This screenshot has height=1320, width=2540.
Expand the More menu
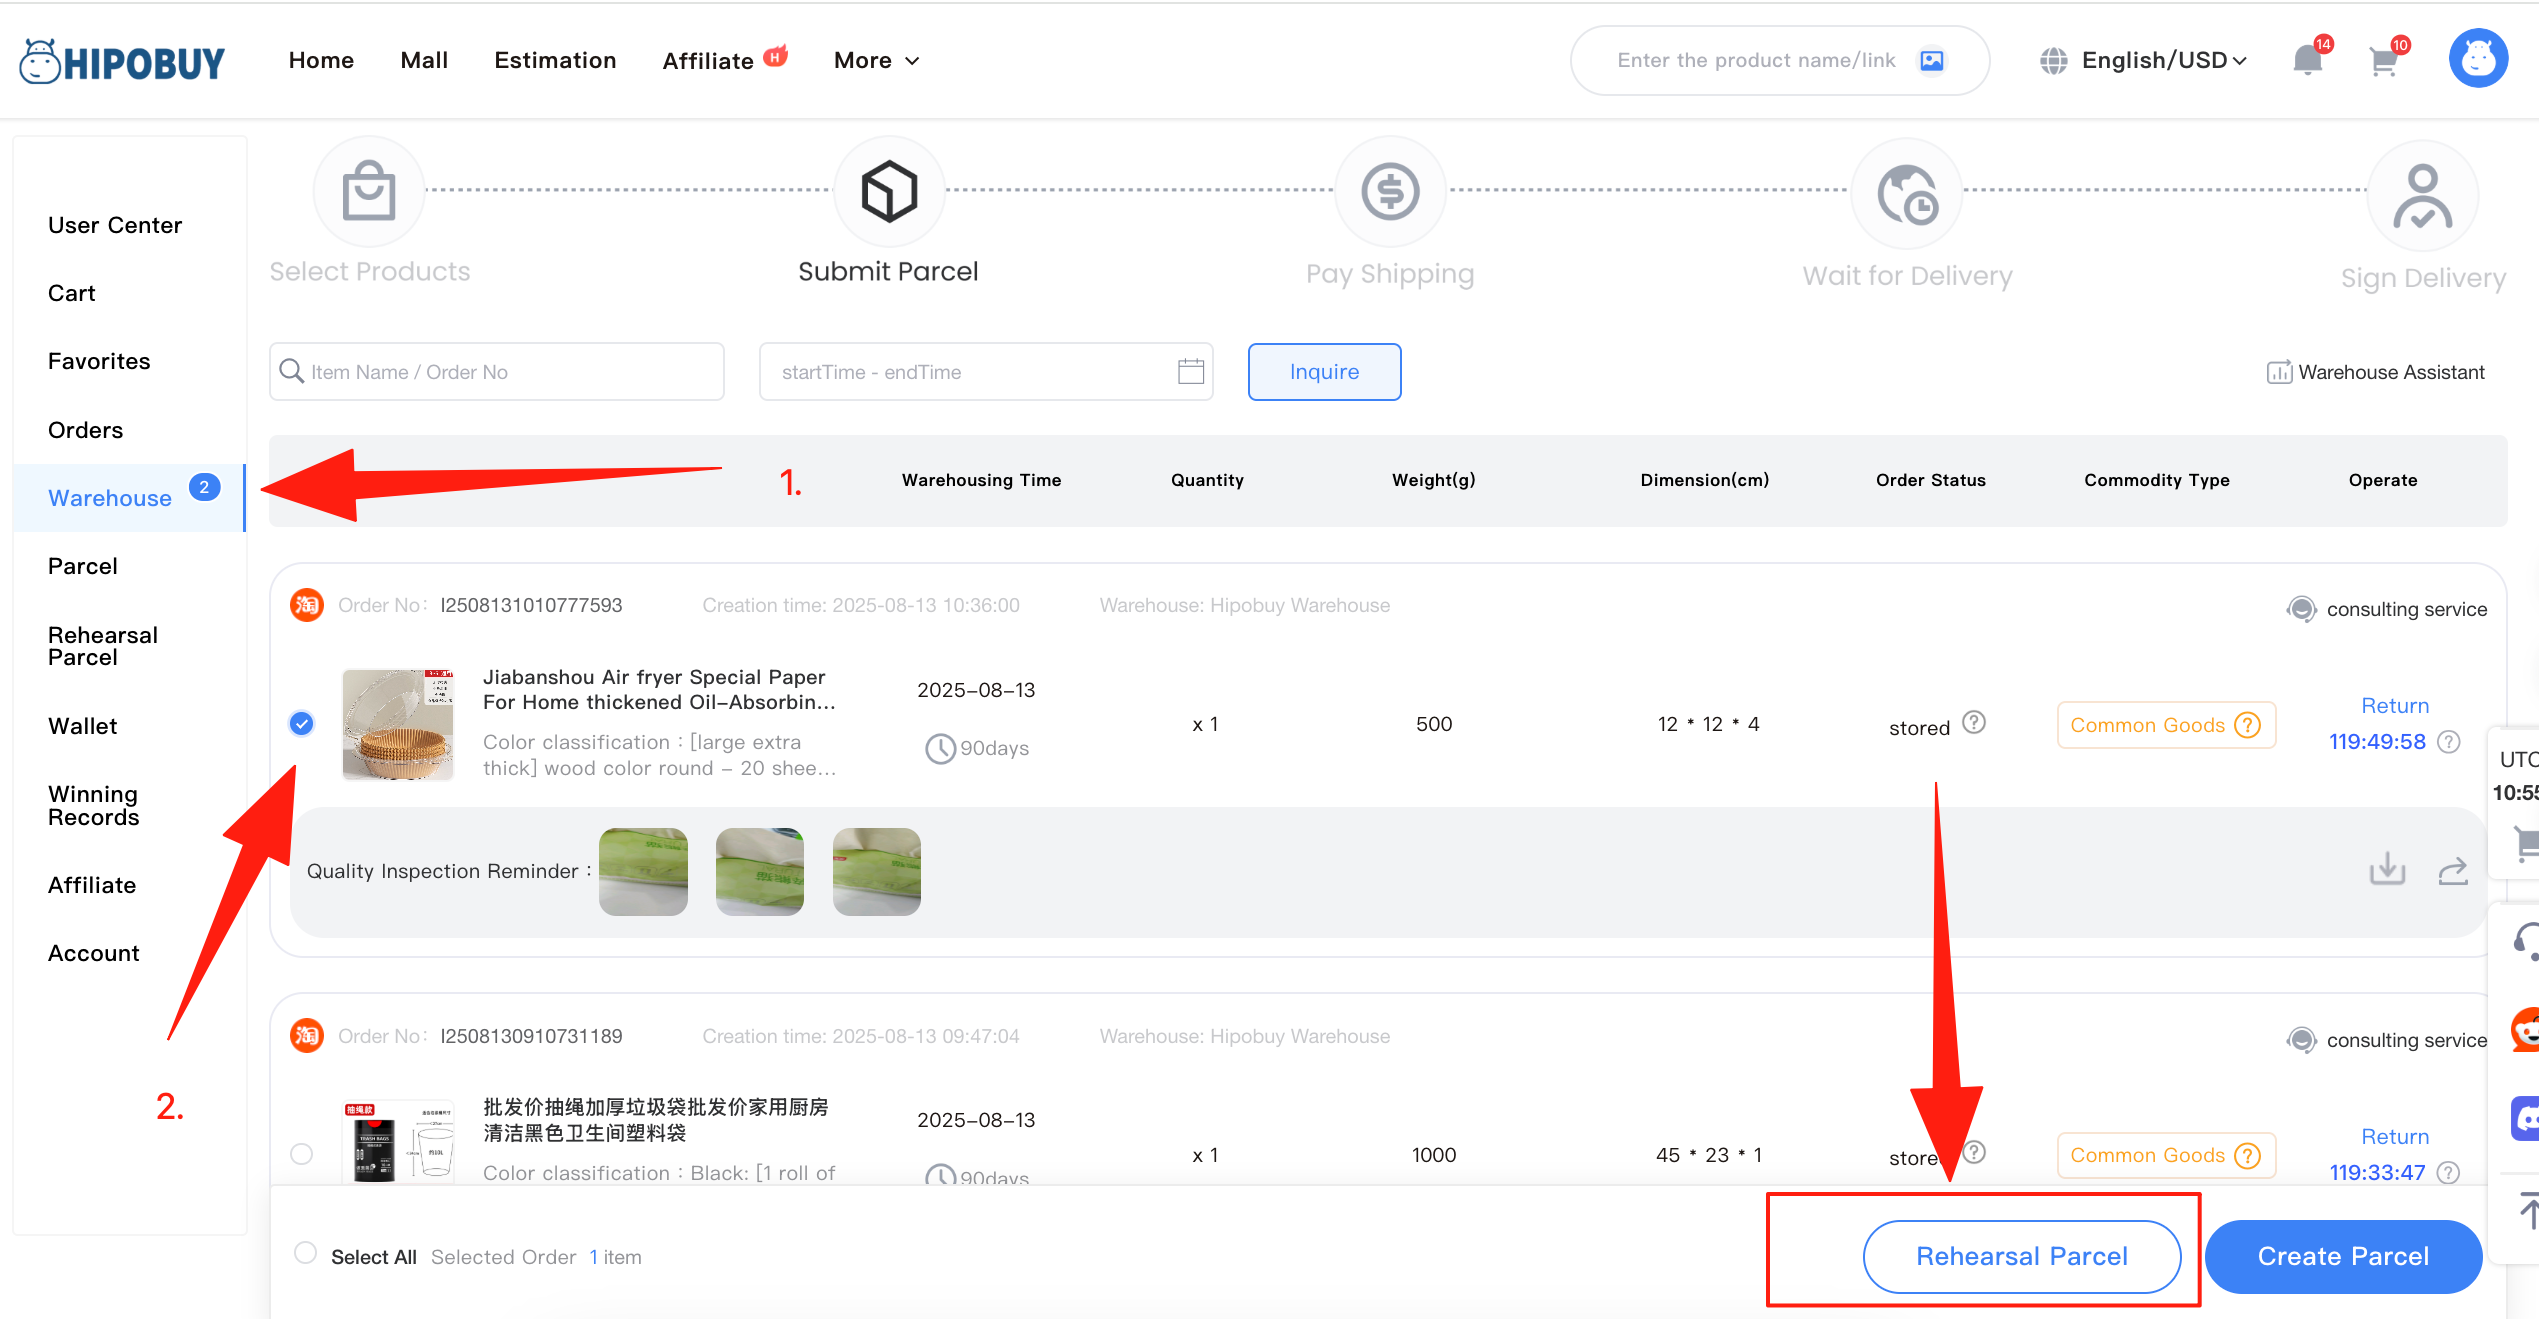[x=876, y=61]
